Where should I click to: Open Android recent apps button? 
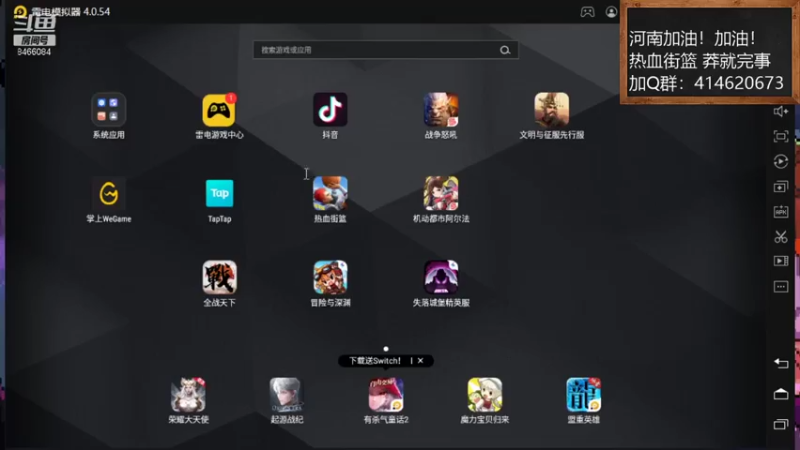781,424
